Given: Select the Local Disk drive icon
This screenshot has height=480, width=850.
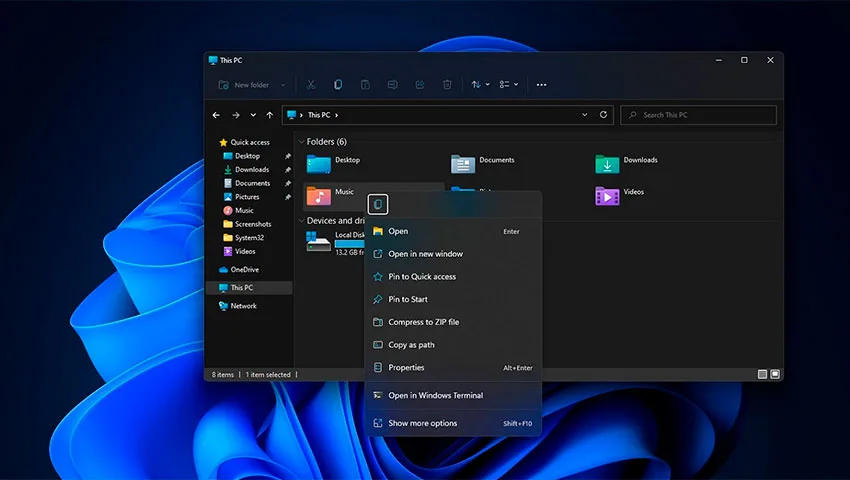Looking at the screenshot, I should (x=318, y=241).
